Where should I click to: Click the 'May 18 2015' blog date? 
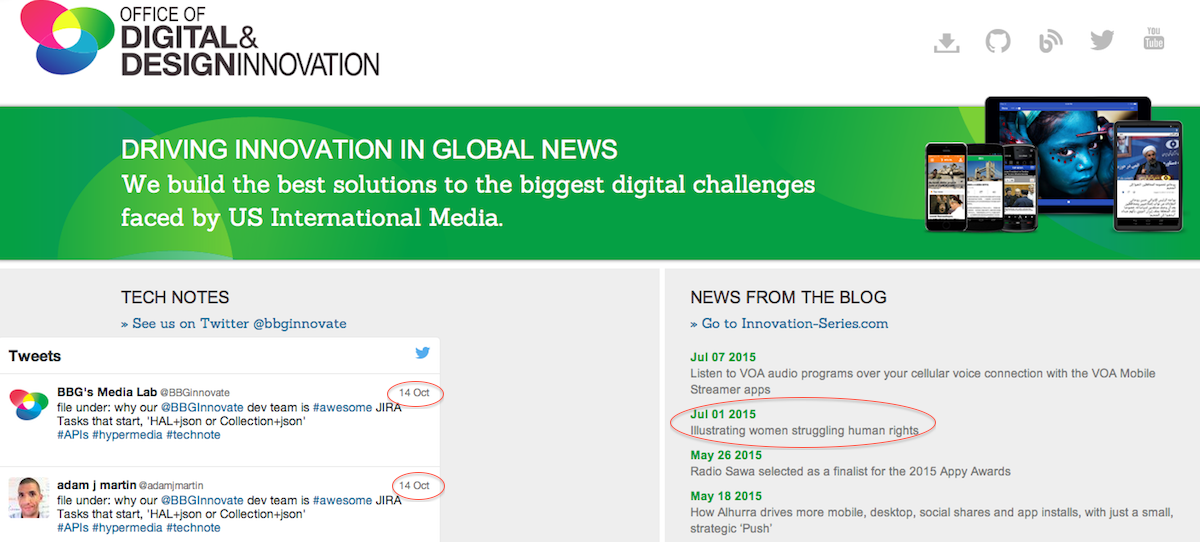[726, 496]
